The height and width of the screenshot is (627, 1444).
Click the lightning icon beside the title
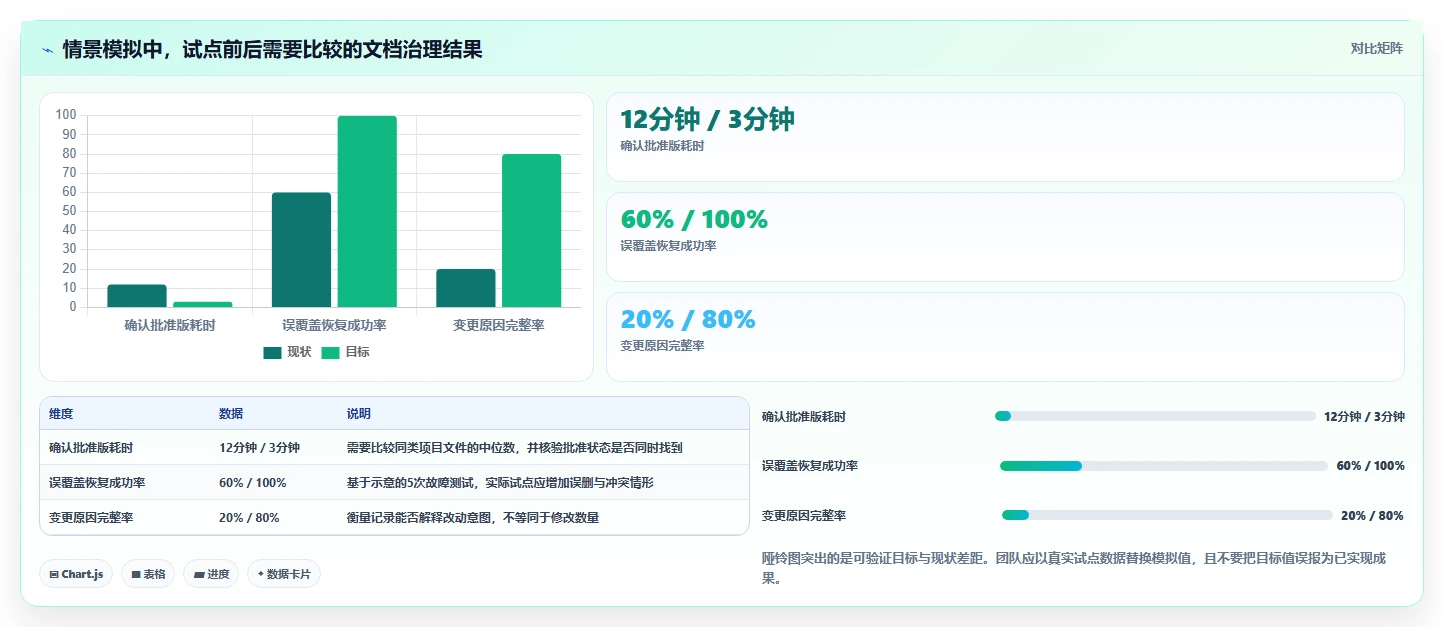click(x=47, y=49)
